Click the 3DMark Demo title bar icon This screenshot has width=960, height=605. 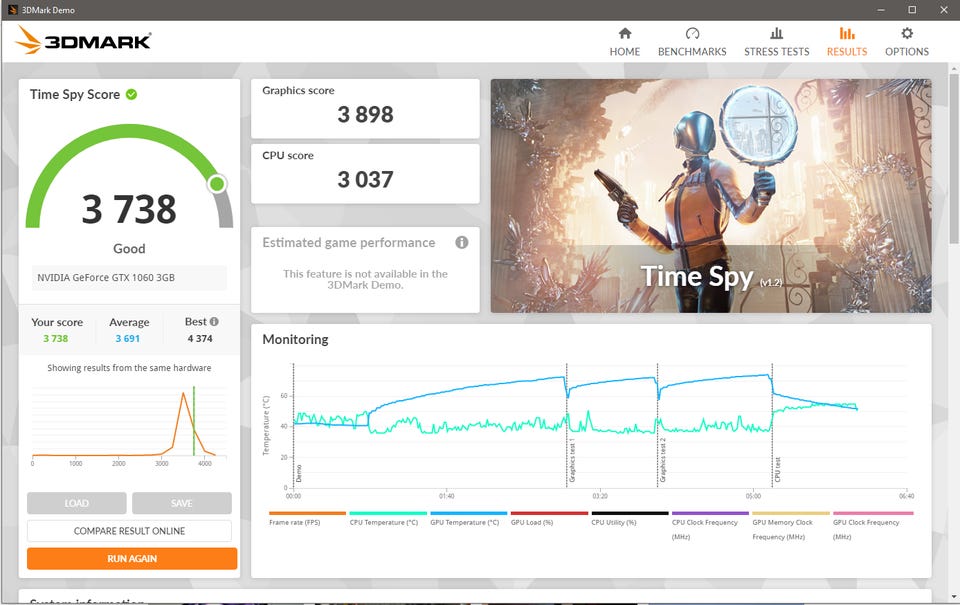point(12,10)
